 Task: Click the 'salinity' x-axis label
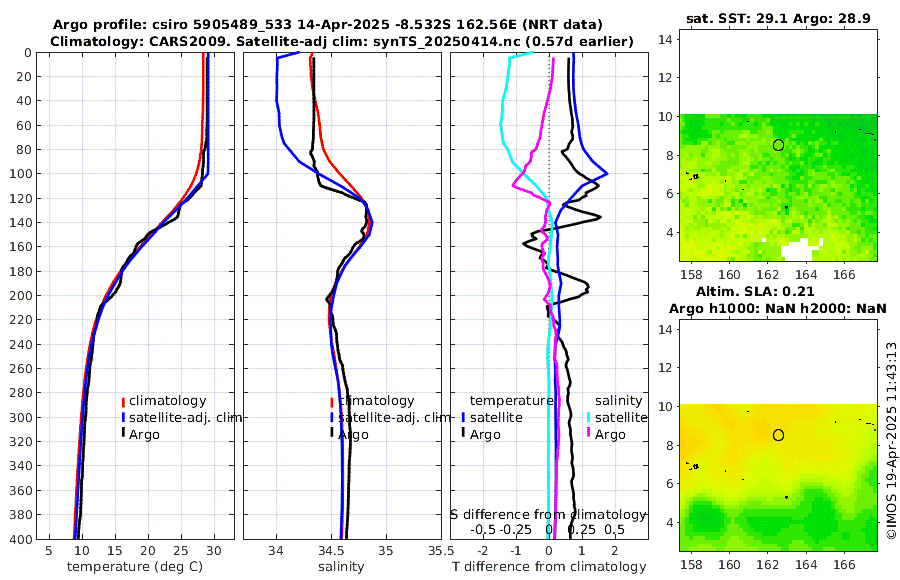pyautogui.click(x=341, y=567)
